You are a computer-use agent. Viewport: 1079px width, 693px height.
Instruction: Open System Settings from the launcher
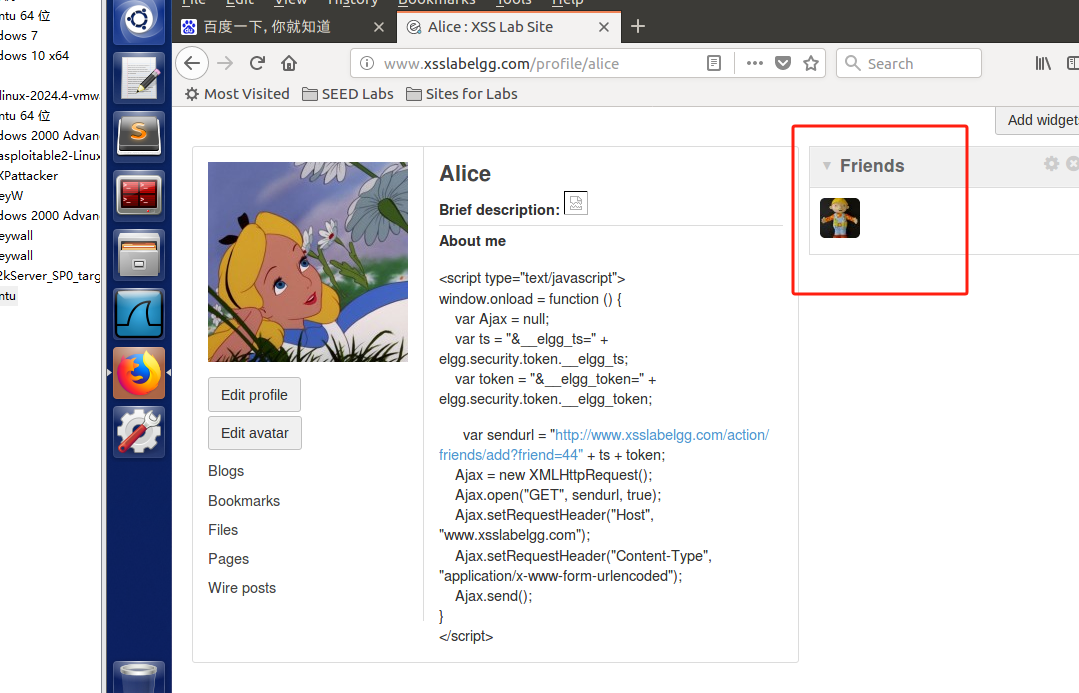[x=139, y=432]
